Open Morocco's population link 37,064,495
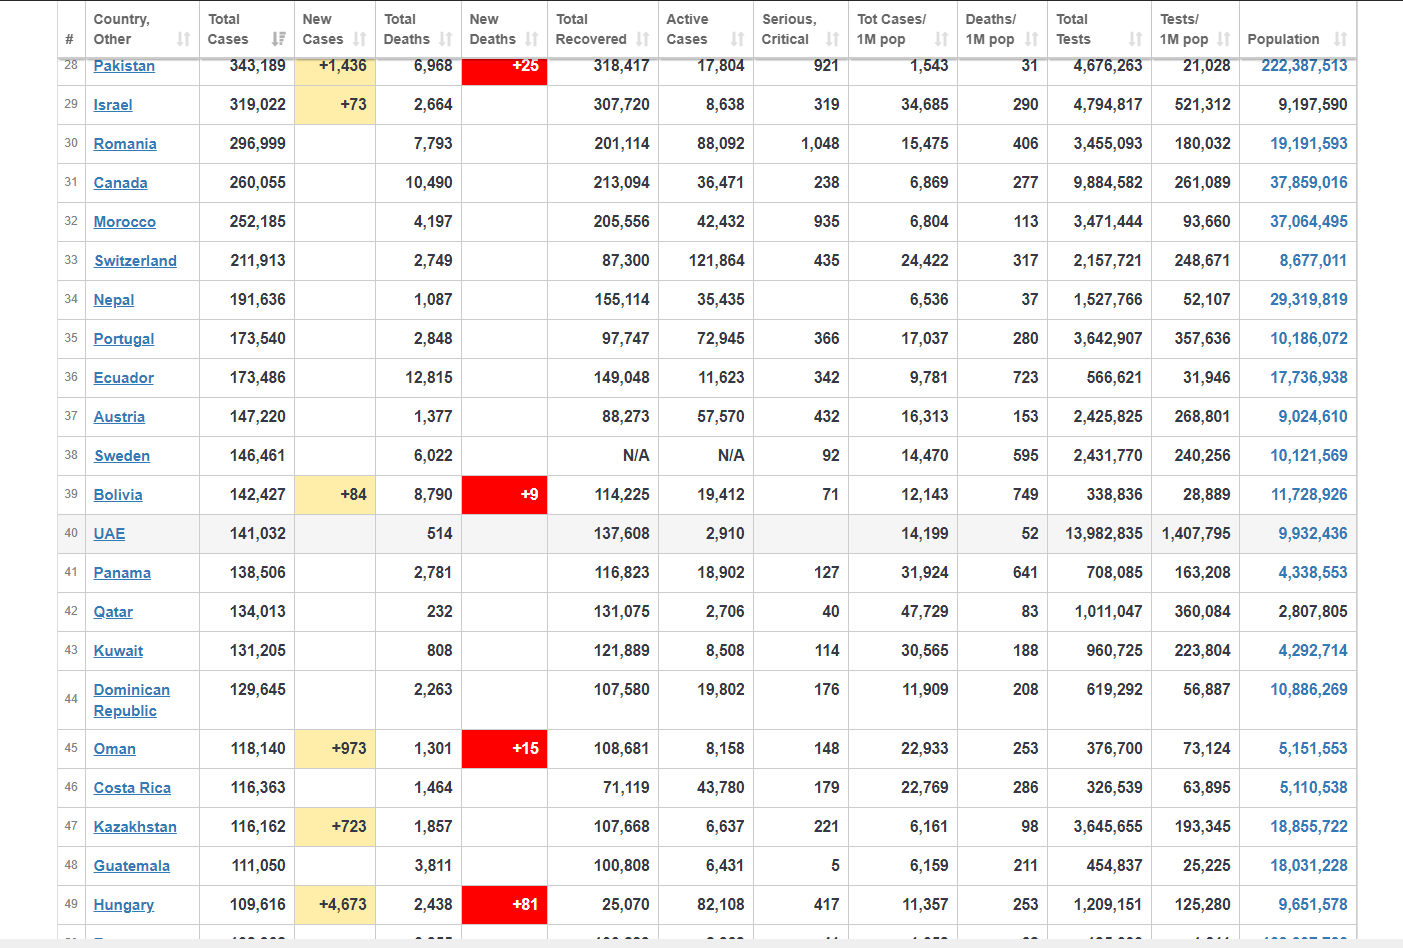 1309,222
